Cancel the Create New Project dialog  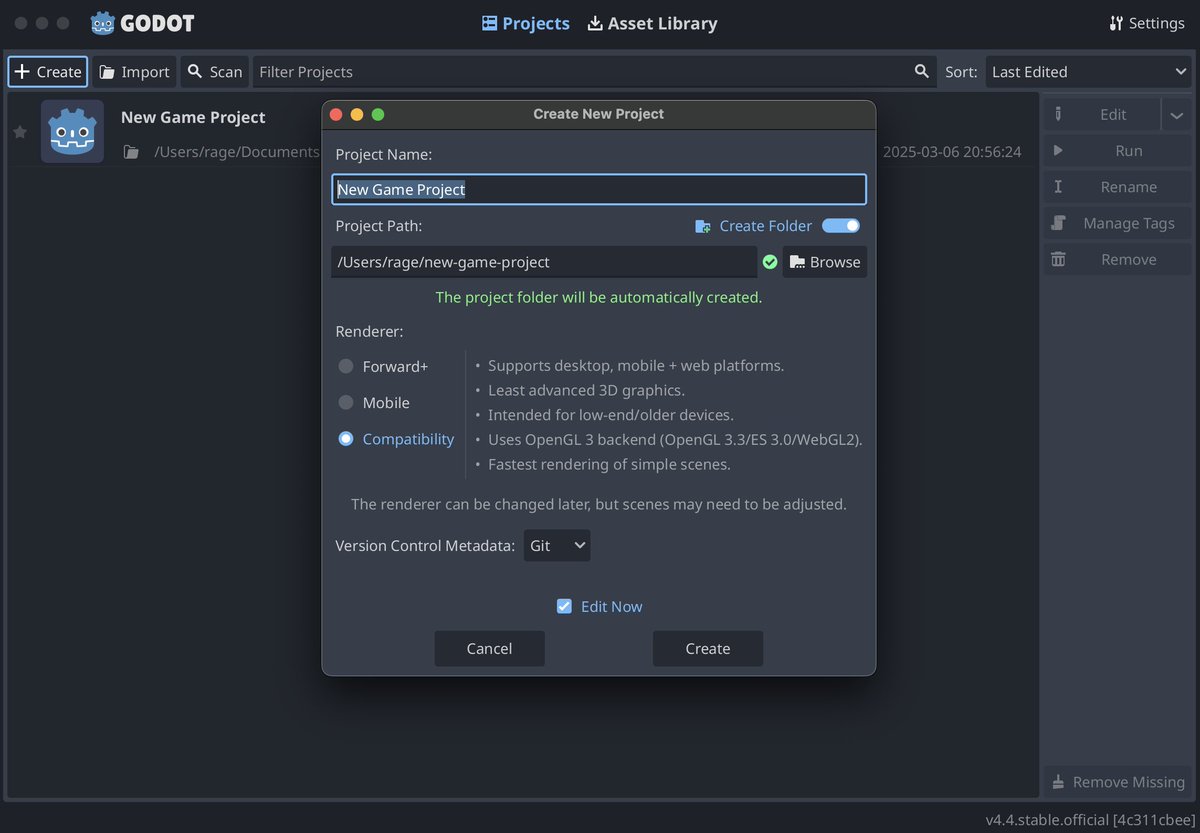pos(489,648)
